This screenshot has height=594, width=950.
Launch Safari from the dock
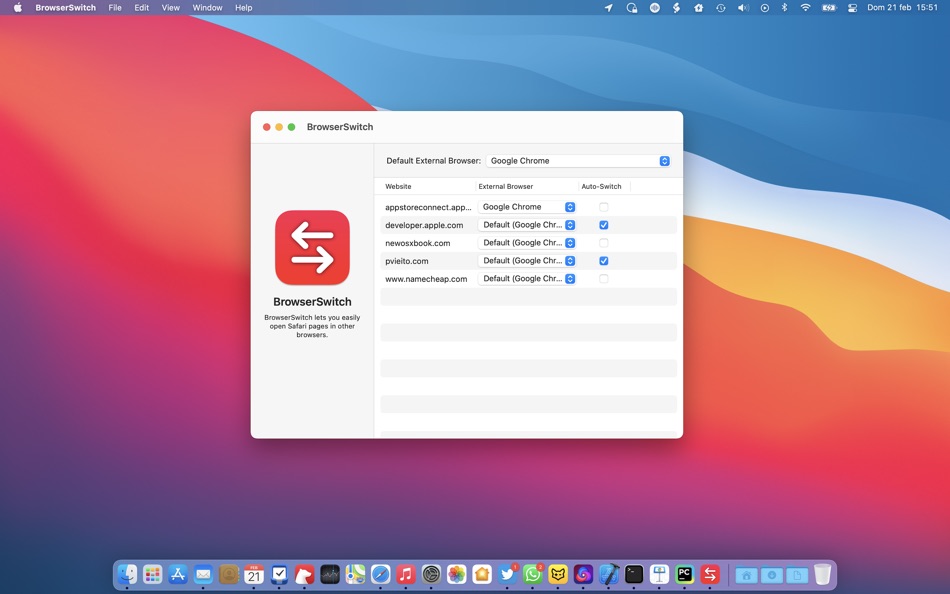[x=380, y=573]
